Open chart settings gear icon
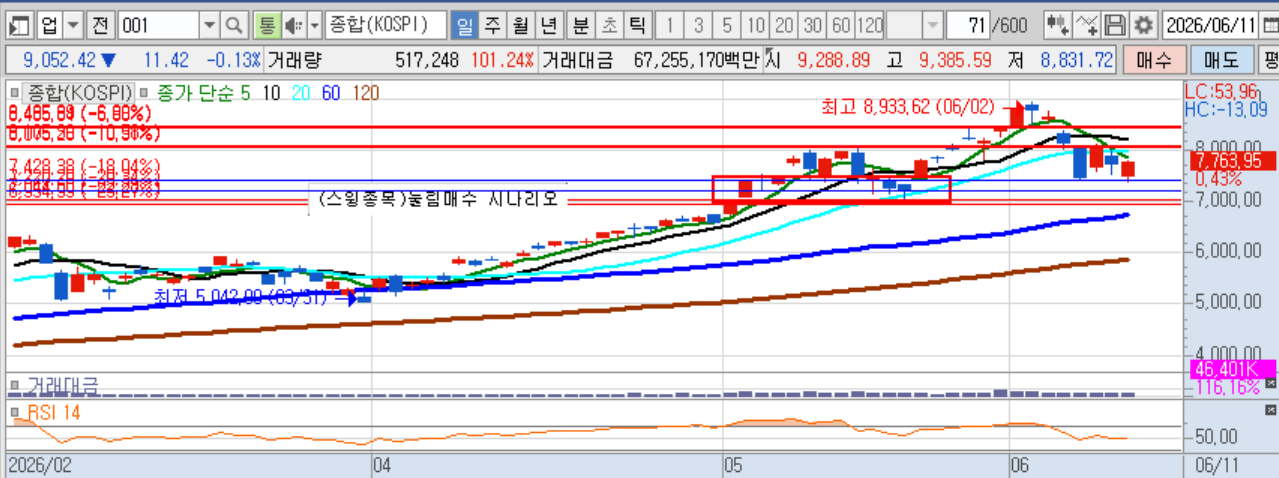This screenshot has height=478, width=1279. point(1144,24)
